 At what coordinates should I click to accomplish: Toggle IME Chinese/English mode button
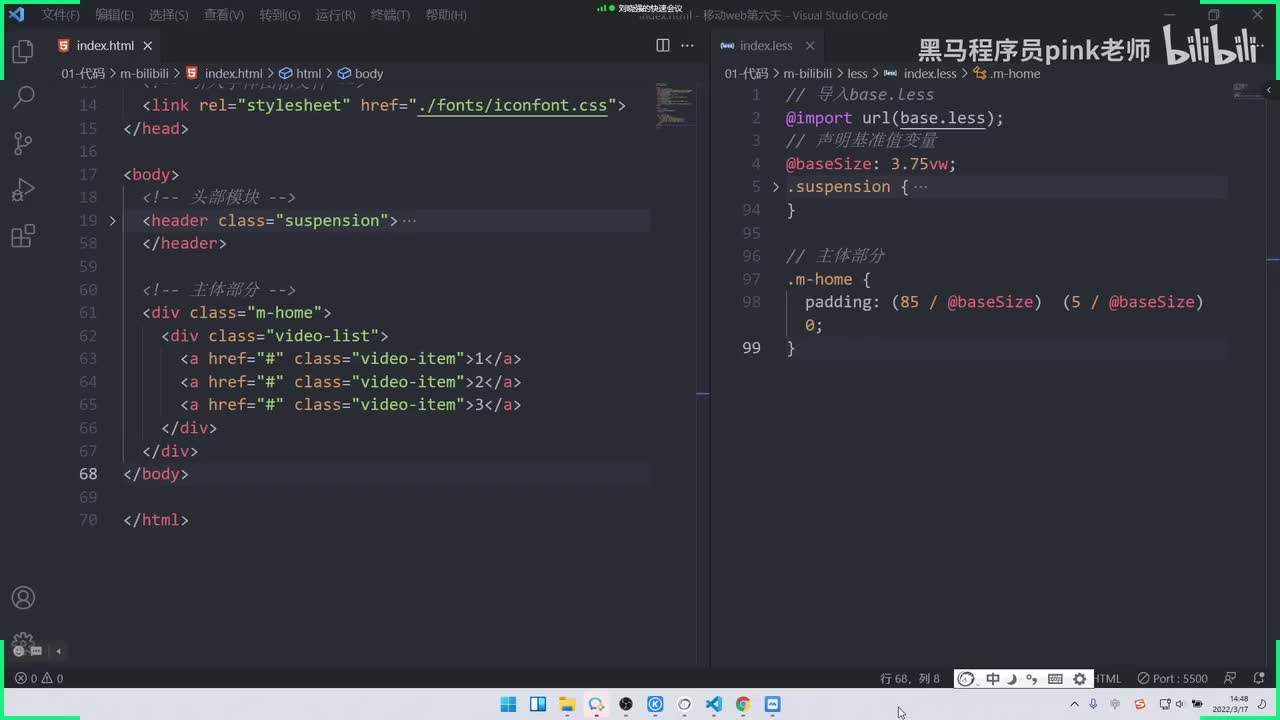pyautogui.click(x=993, y=679)
